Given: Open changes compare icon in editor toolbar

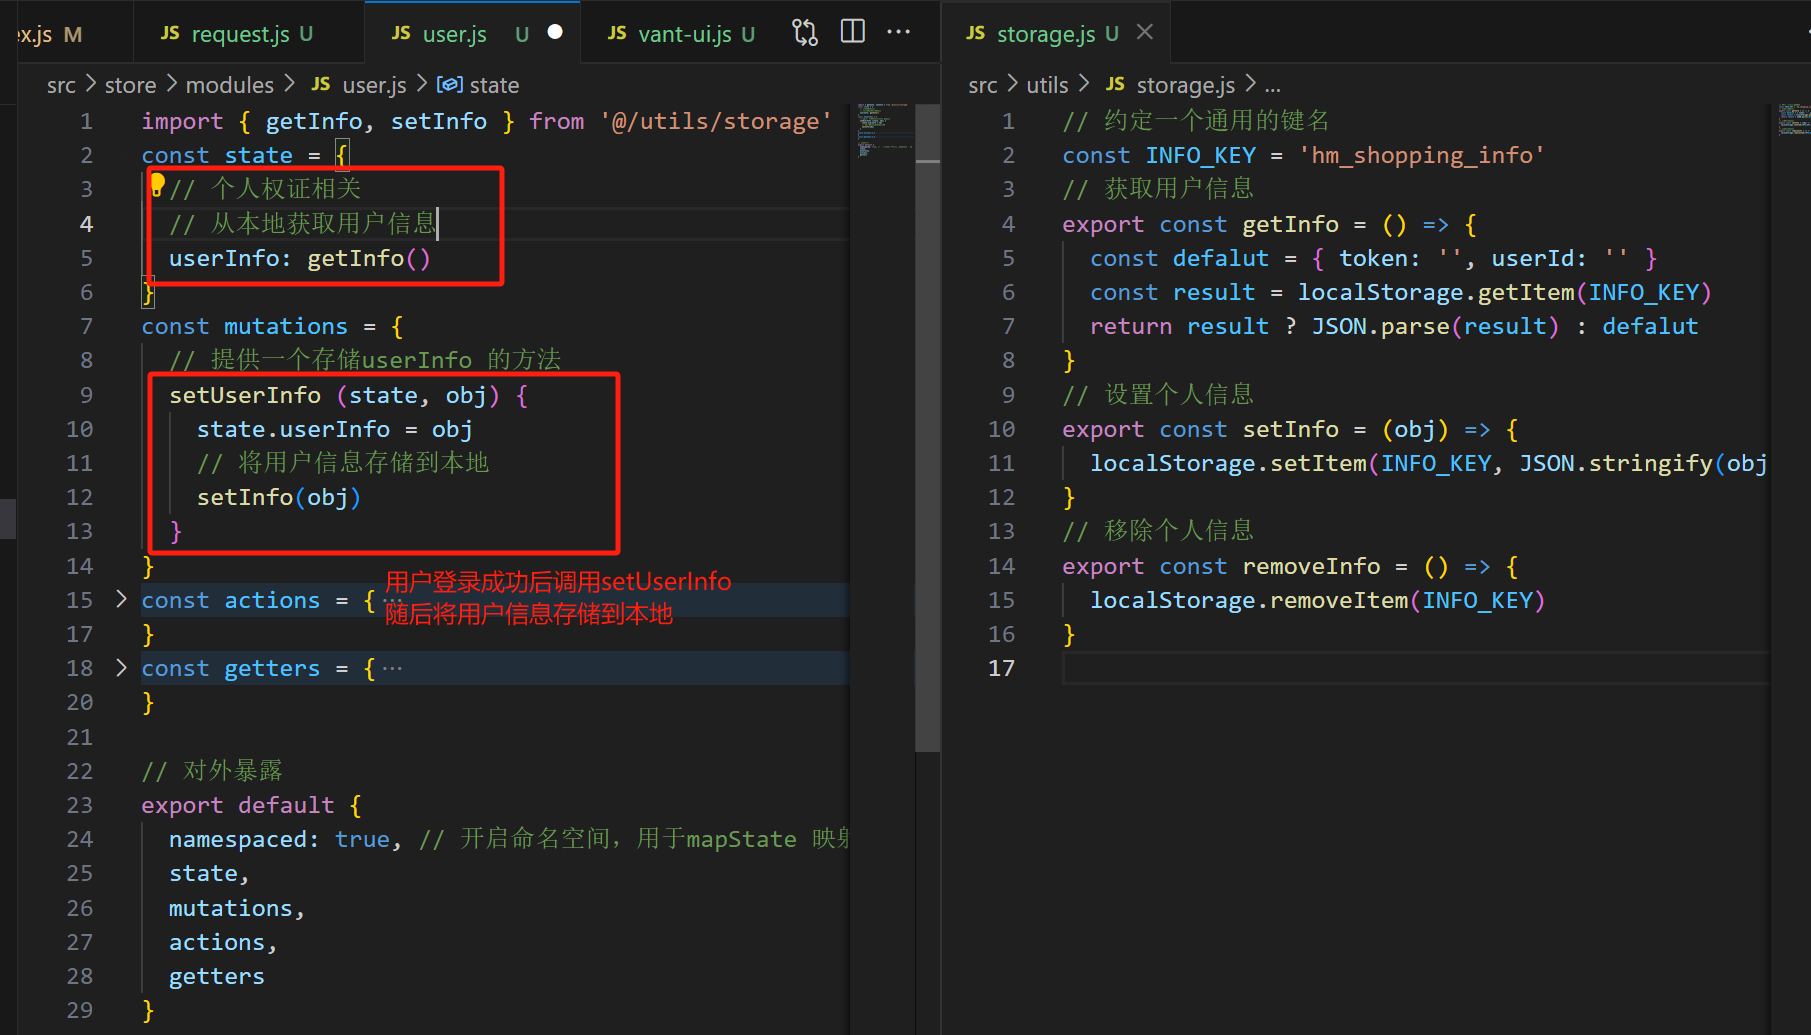Looking at the screenshot, I should click(805, 33).
